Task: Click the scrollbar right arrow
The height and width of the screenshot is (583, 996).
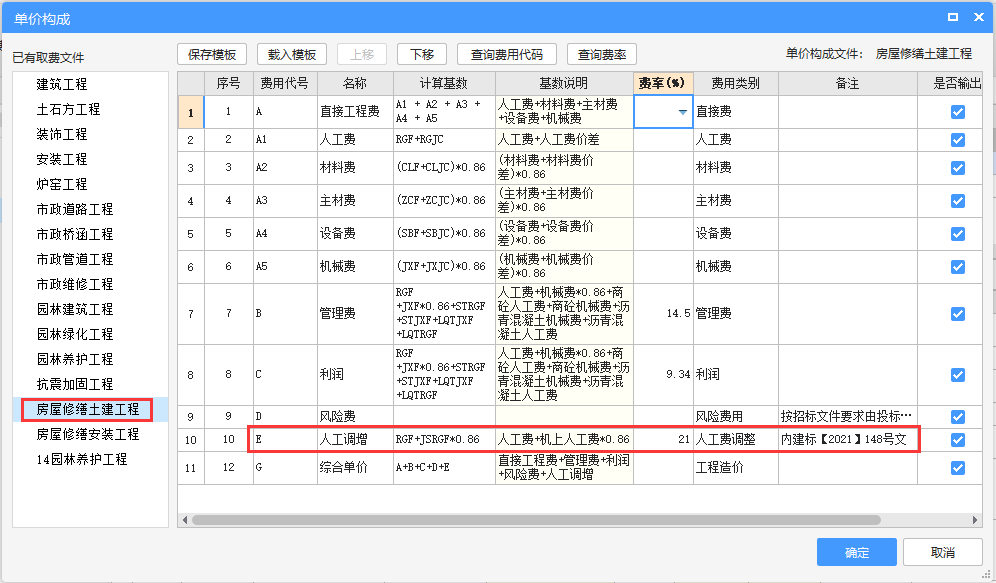Action: coord(975,520)
